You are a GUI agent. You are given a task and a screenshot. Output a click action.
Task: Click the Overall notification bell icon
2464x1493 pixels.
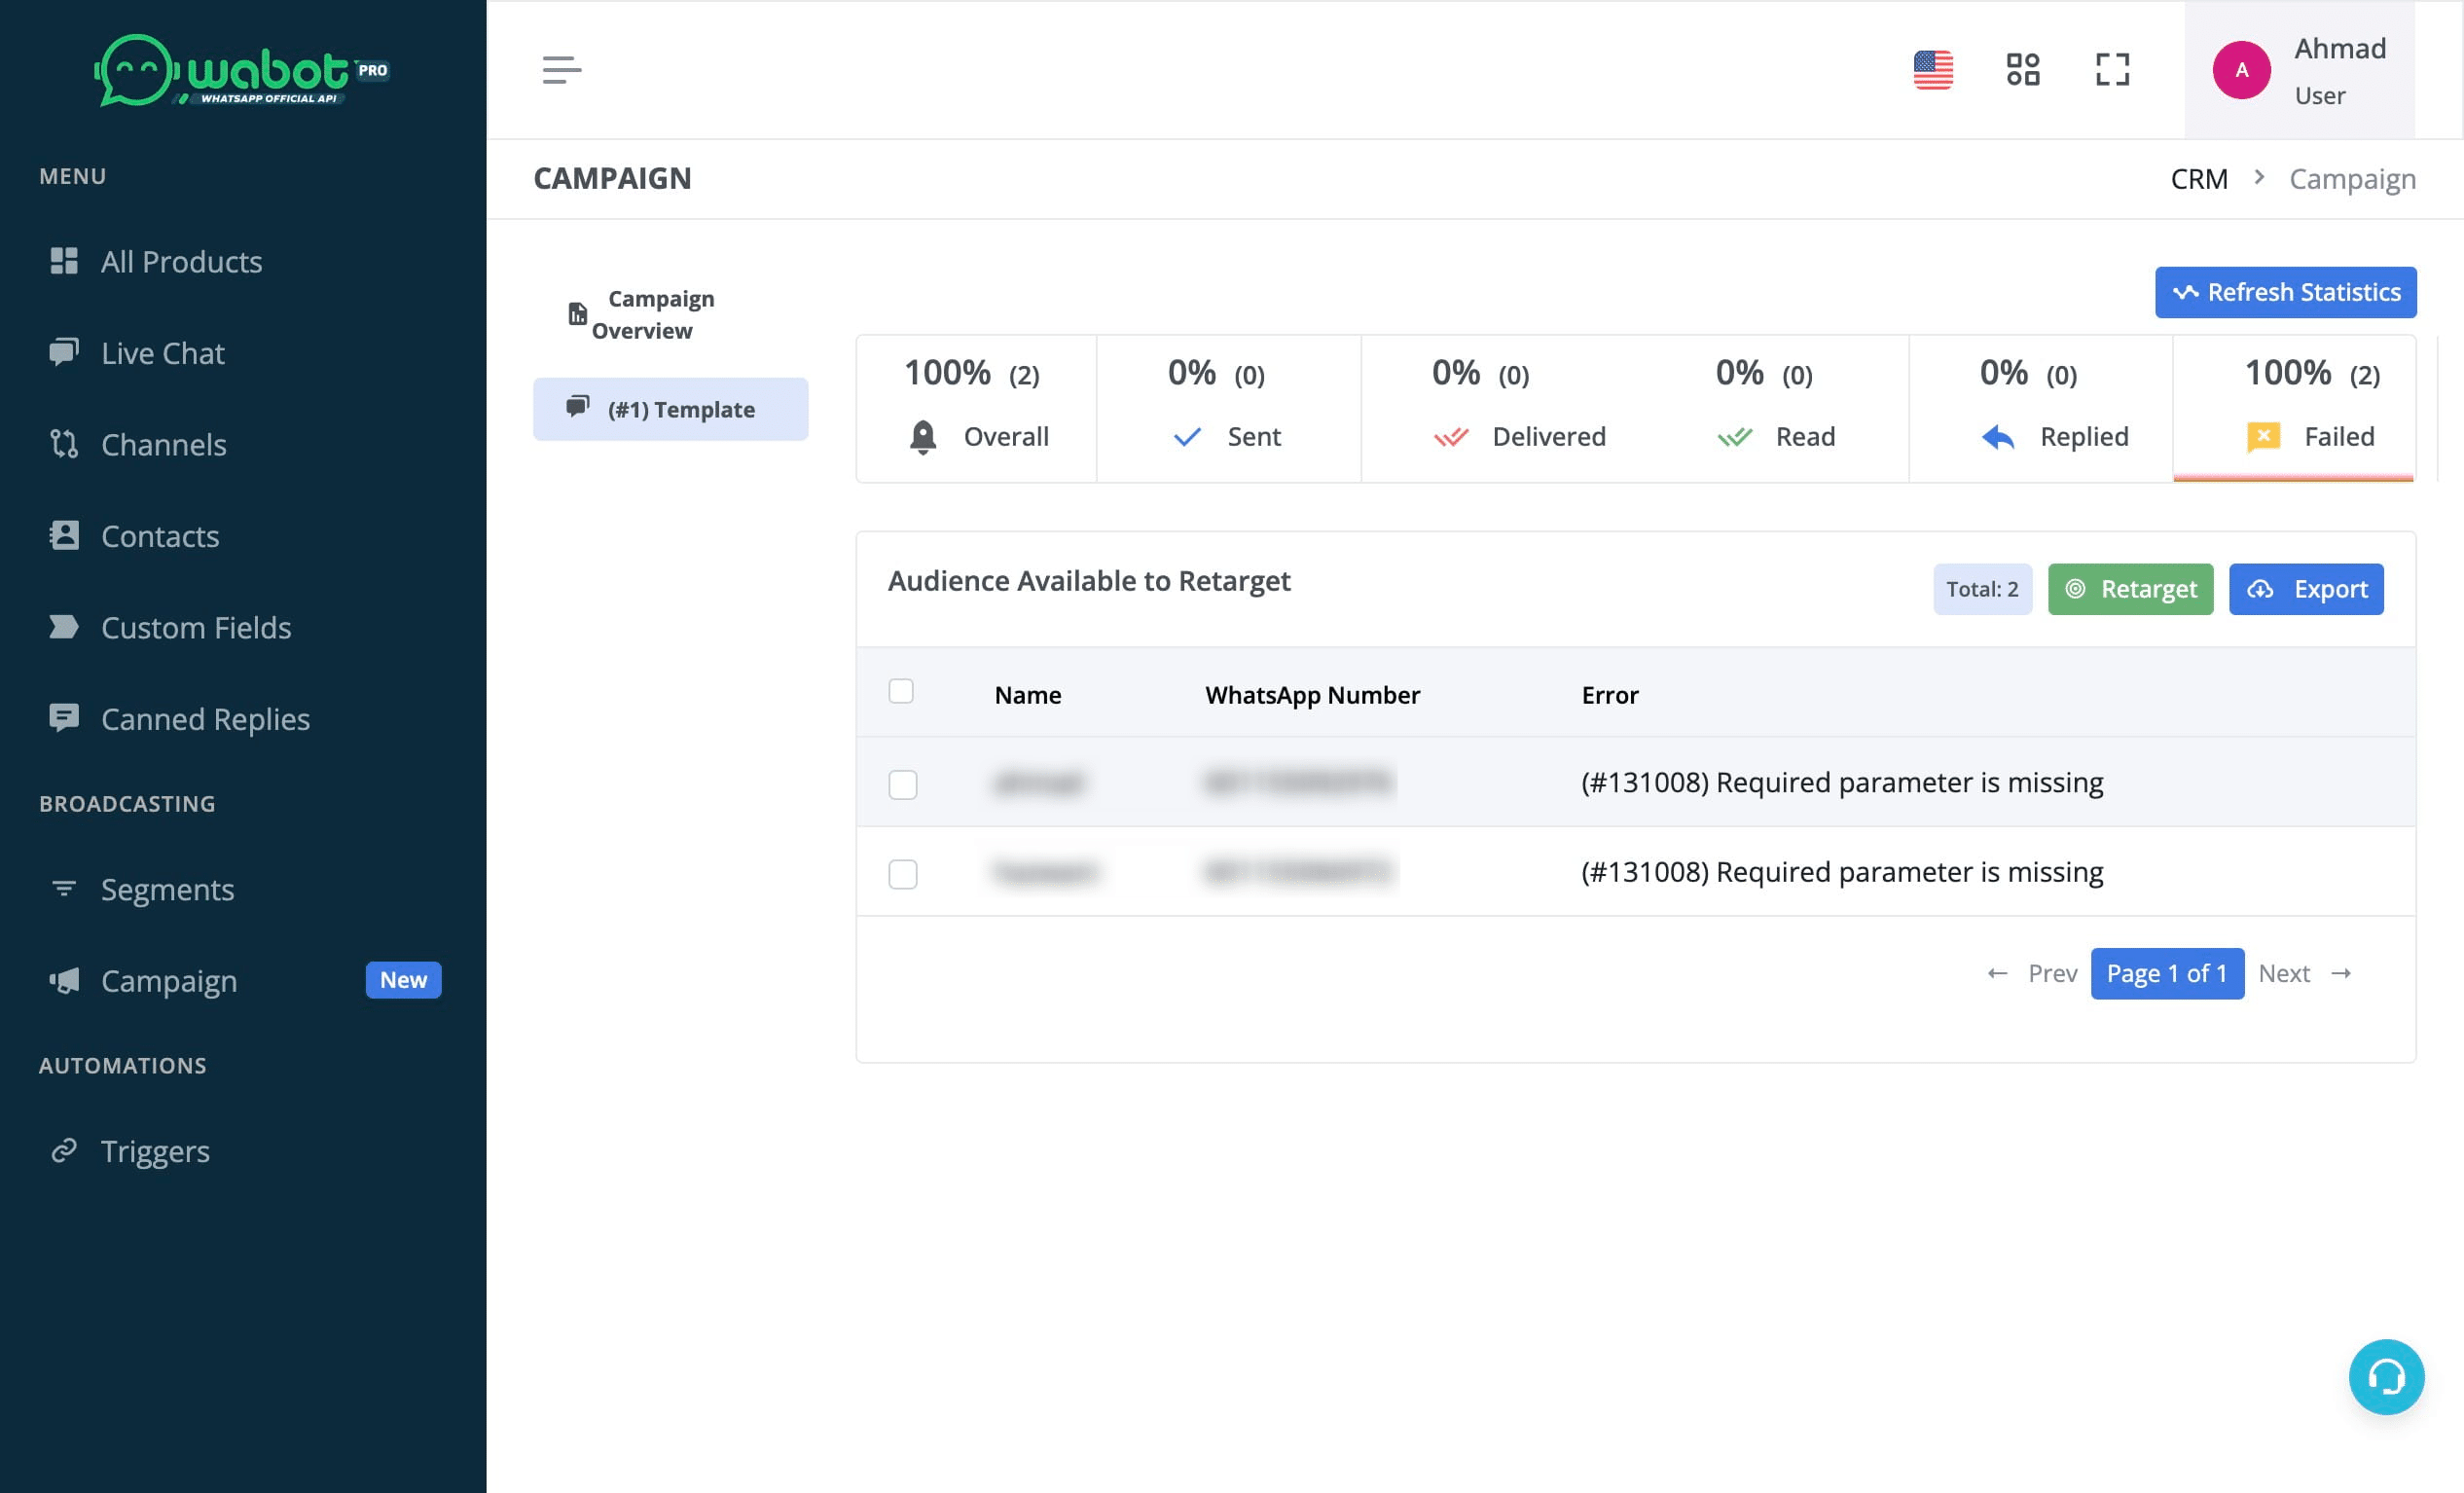[923, 437]
